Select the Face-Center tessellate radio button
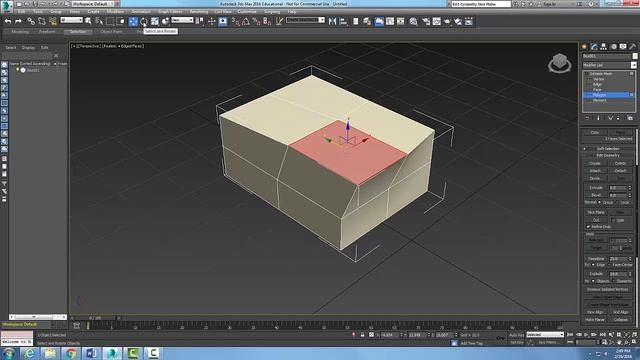The width and height of the screenshot is (640, 360). pyautogui.click(x=610, y=265)
